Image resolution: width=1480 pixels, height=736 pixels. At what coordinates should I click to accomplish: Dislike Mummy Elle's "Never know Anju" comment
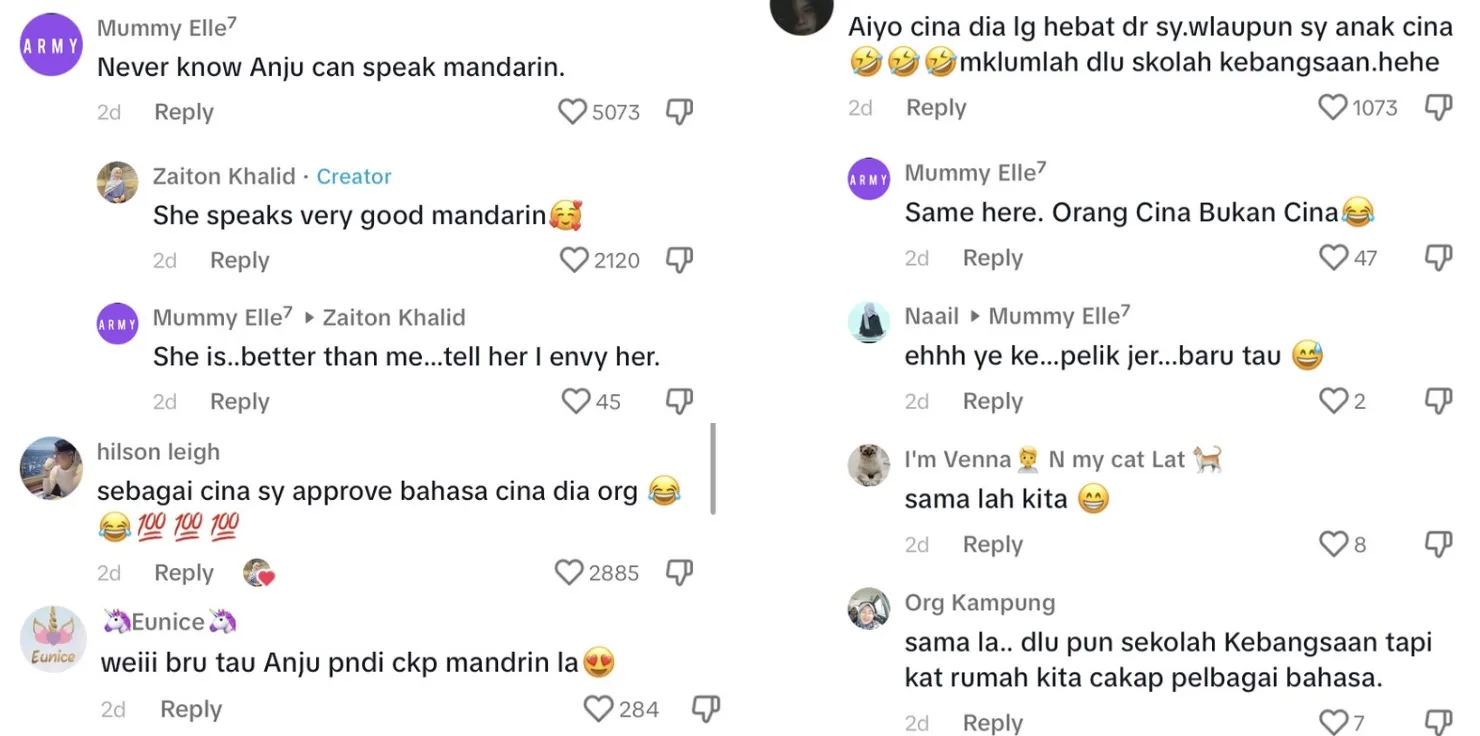(x=680, y=111)
